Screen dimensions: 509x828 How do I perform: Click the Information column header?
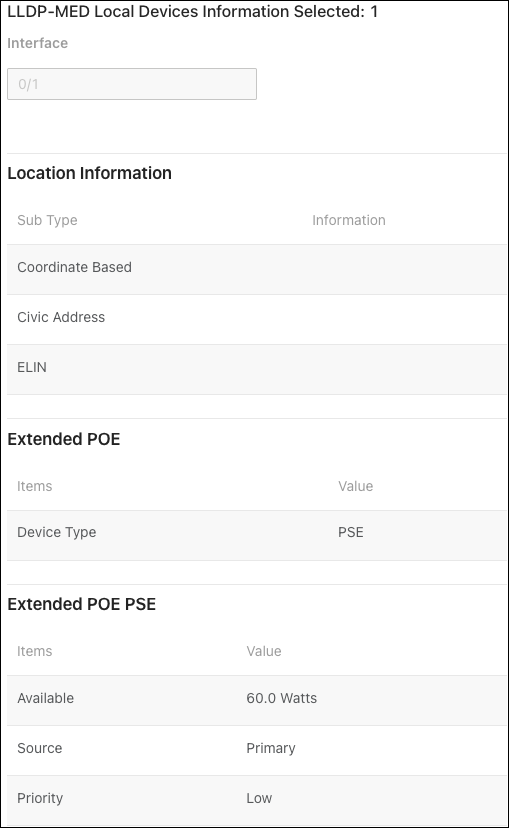pyautogui.click(x=348, y=220)
